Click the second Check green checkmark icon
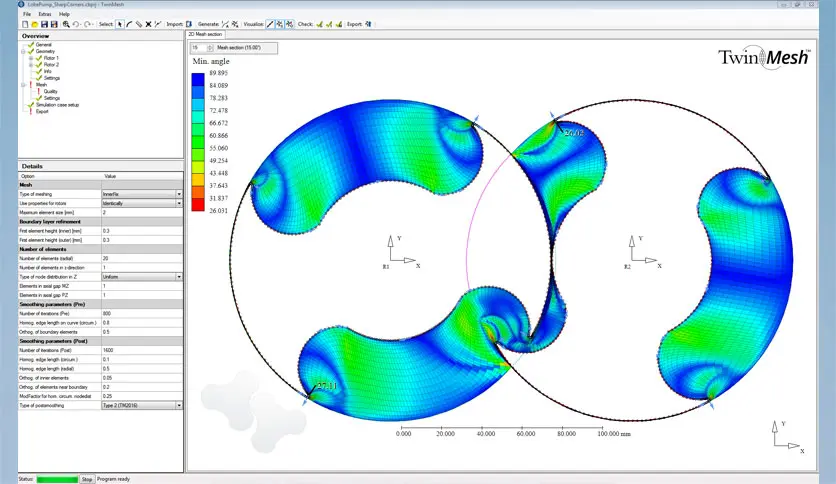 pyautogui.click(x=329, y=24)
